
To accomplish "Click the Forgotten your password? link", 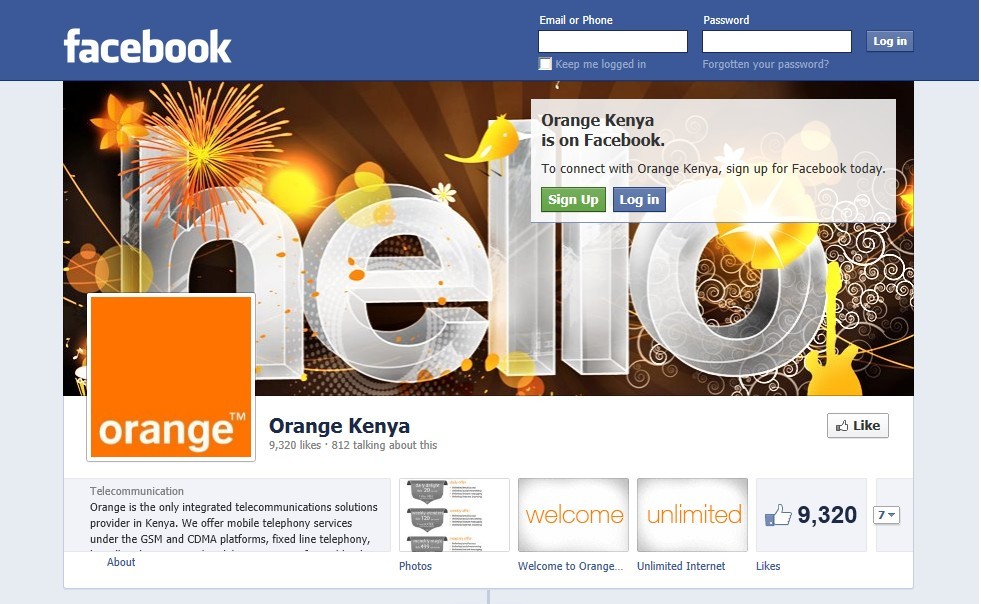I will [x=765, y=64].
